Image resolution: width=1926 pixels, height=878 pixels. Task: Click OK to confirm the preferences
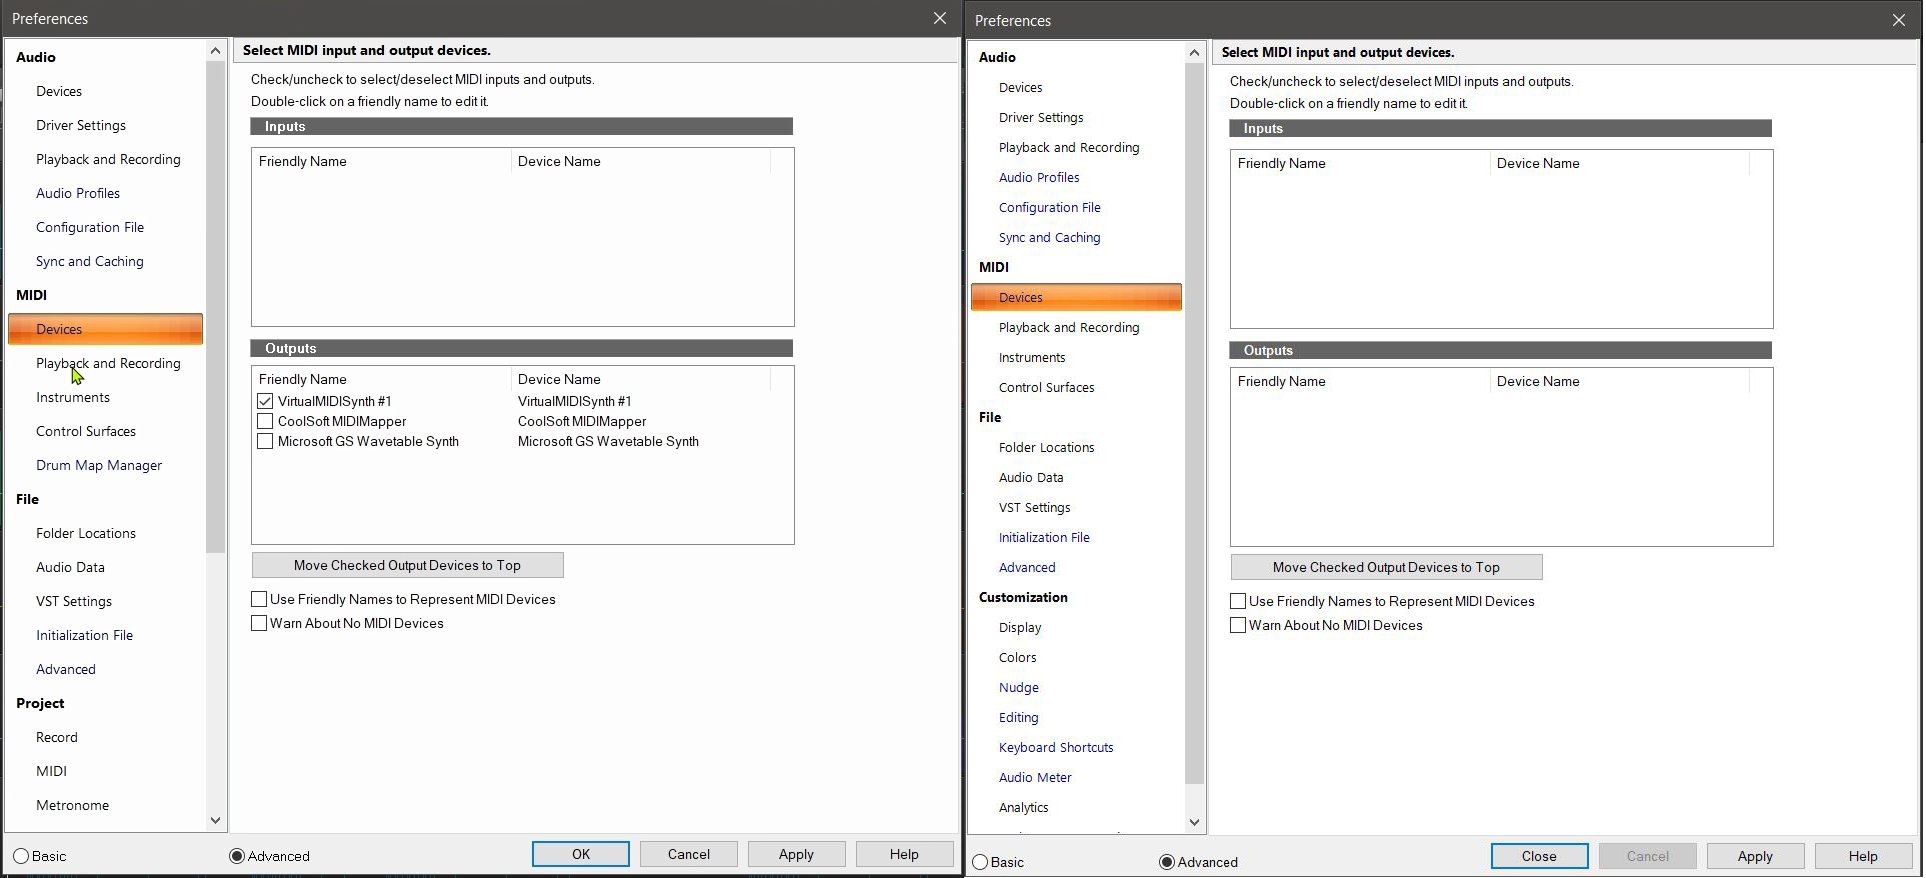[580, 854]
